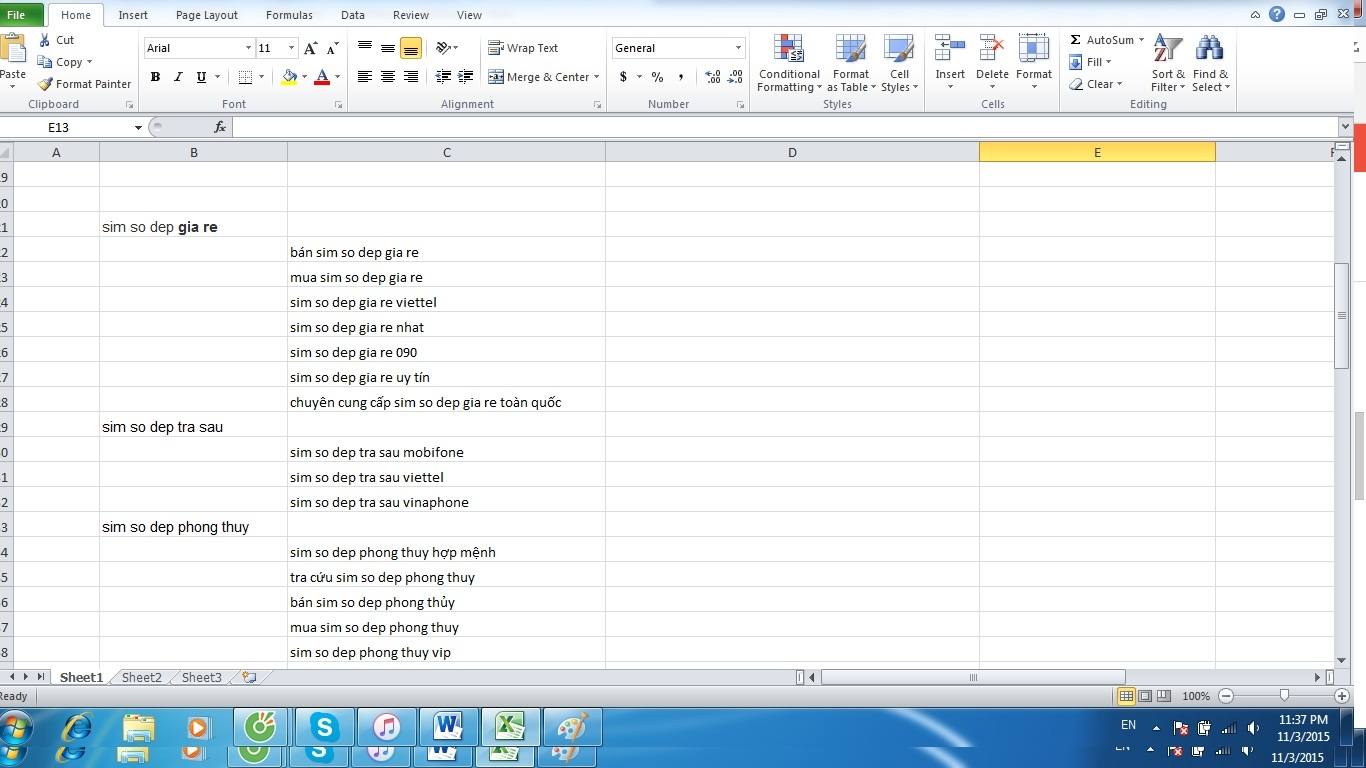1366x768 pixels.
Task: Click Decrease Decimal
Action: (735, 77)
